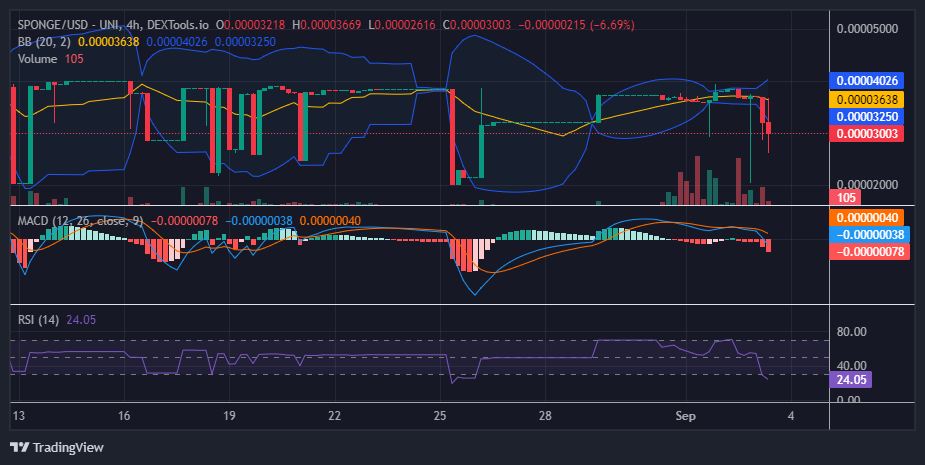Click the orange 0.00003638 value in BB legend

(x=109, y=42)
